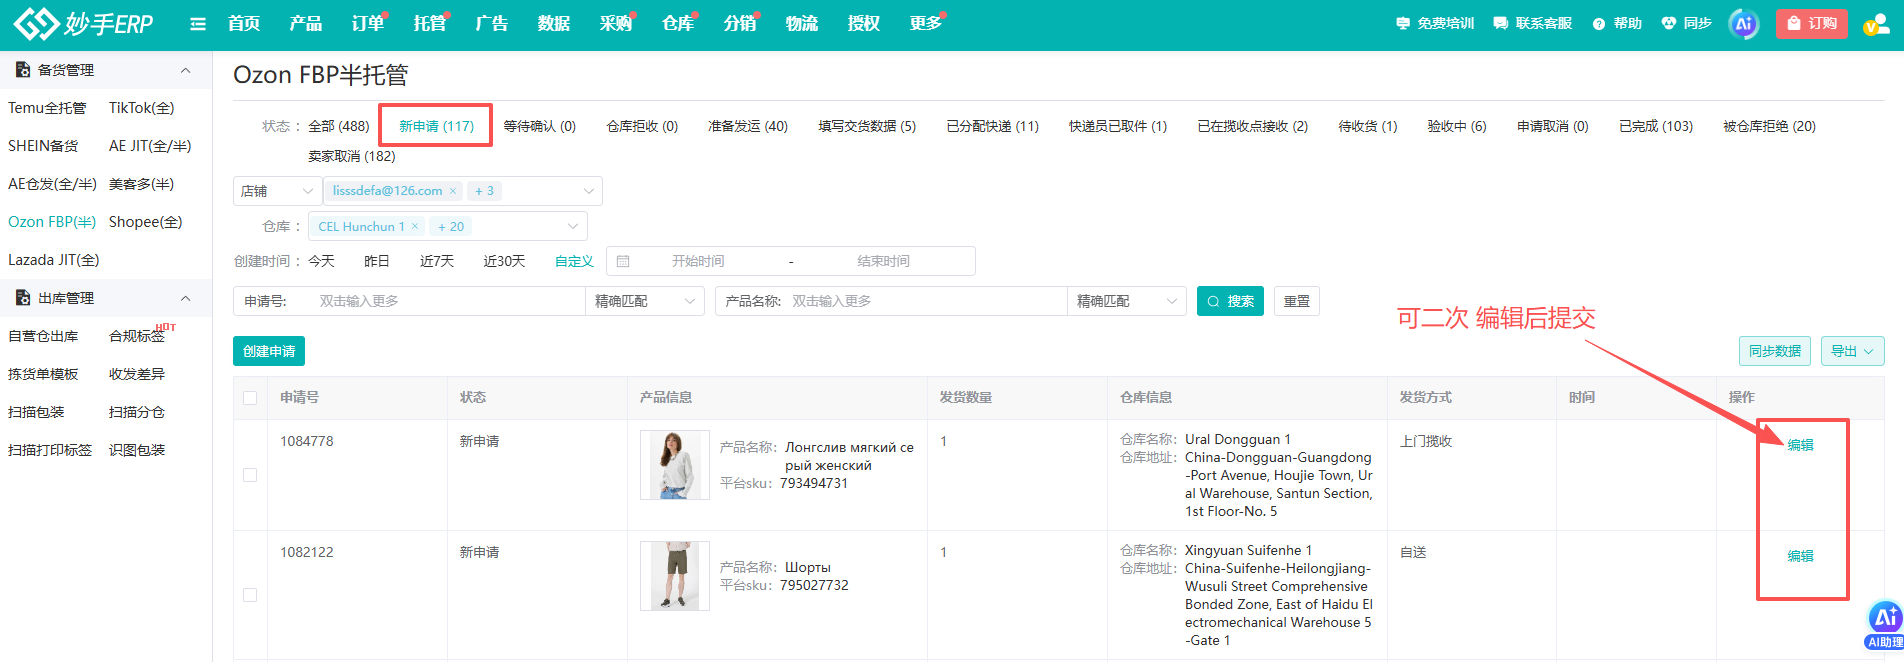
Task: Open the user avatar icon
Action: tap(1876, 24)
